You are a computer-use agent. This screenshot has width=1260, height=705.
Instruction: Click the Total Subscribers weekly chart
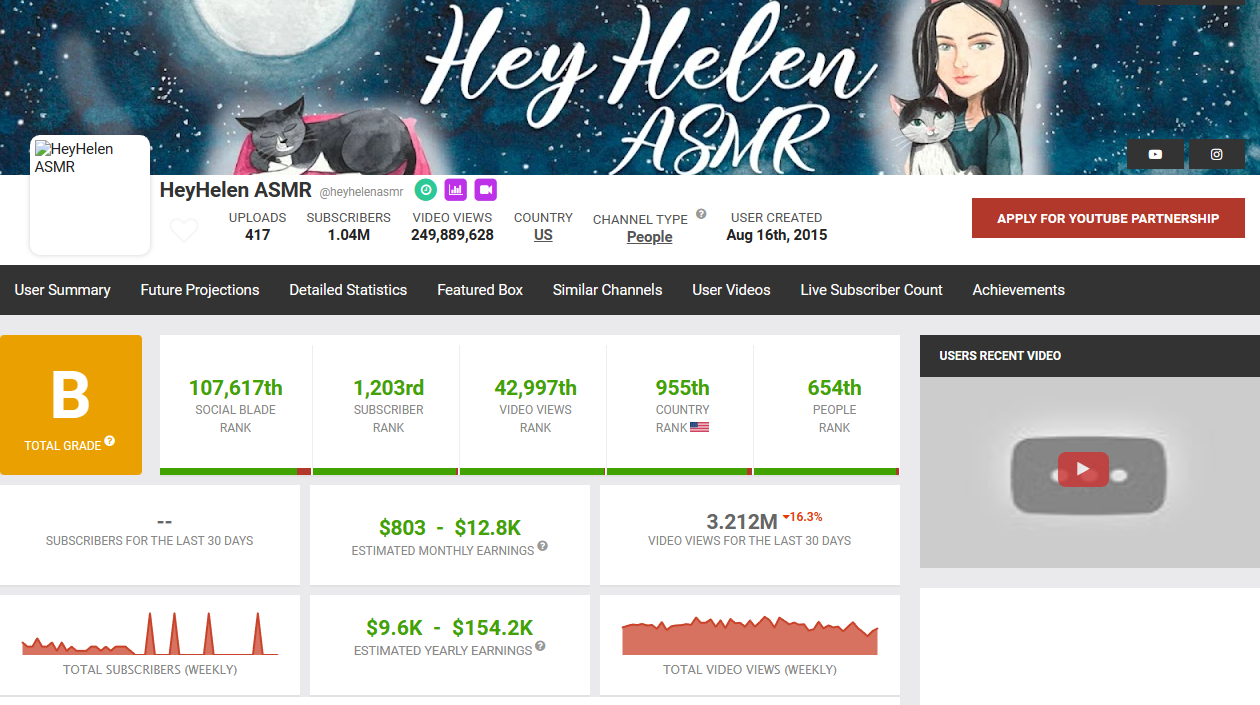pyautogui.click(x=150, y=633)
